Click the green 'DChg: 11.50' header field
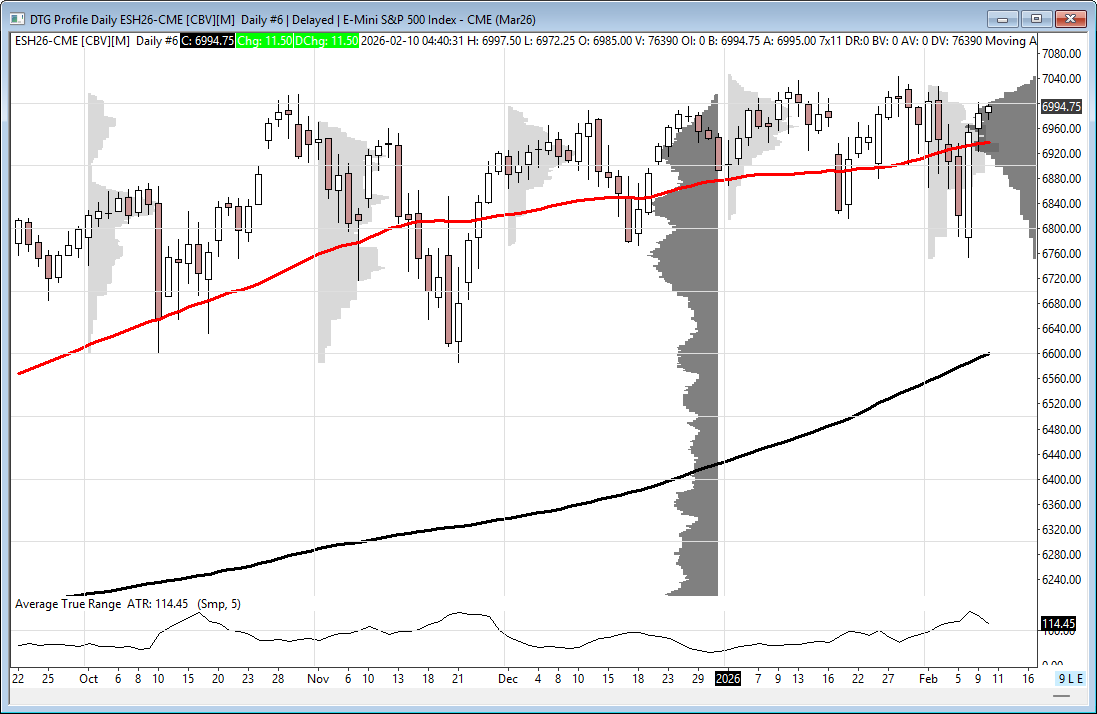Viewport: 1097px width, 714px height. click(x=330, y=40)
